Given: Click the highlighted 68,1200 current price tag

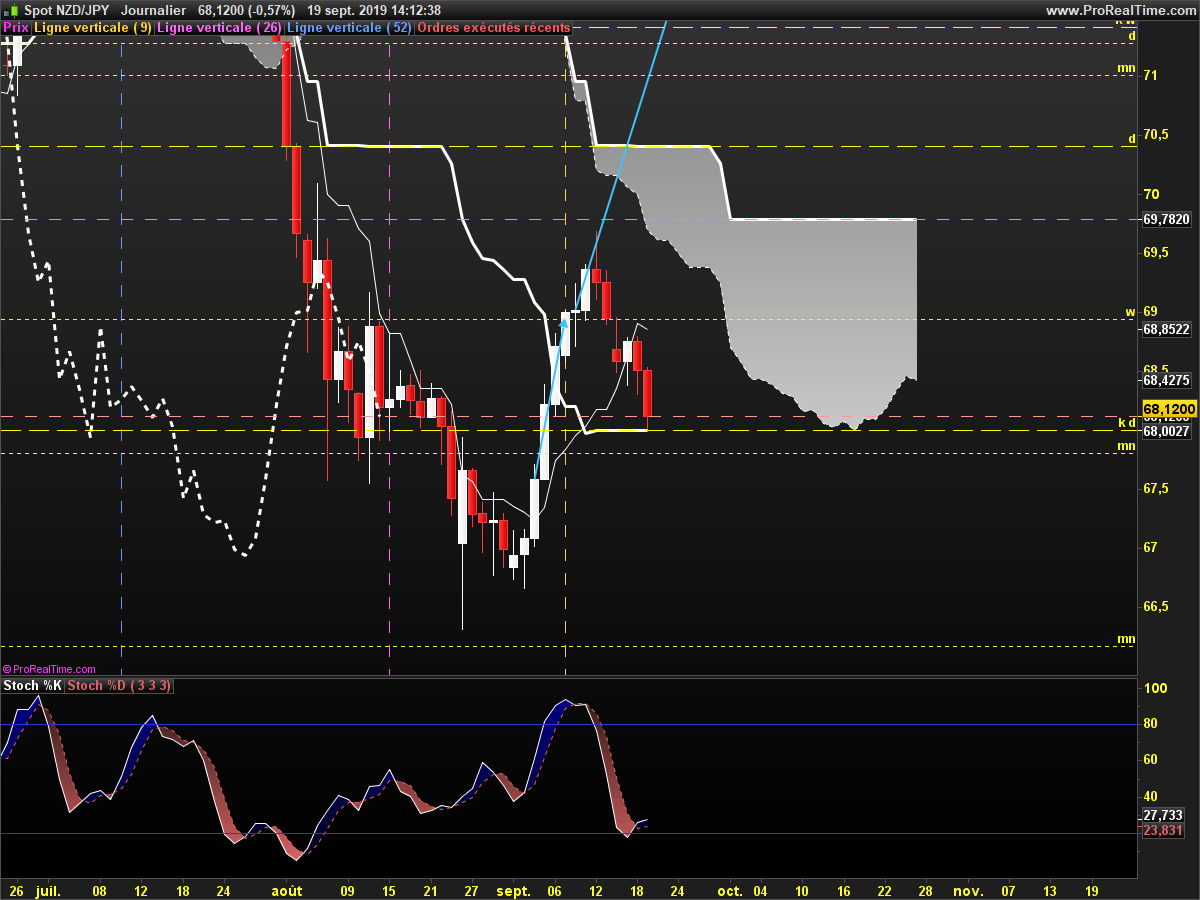Looking at the screenshot, I should pos(1168,410).
